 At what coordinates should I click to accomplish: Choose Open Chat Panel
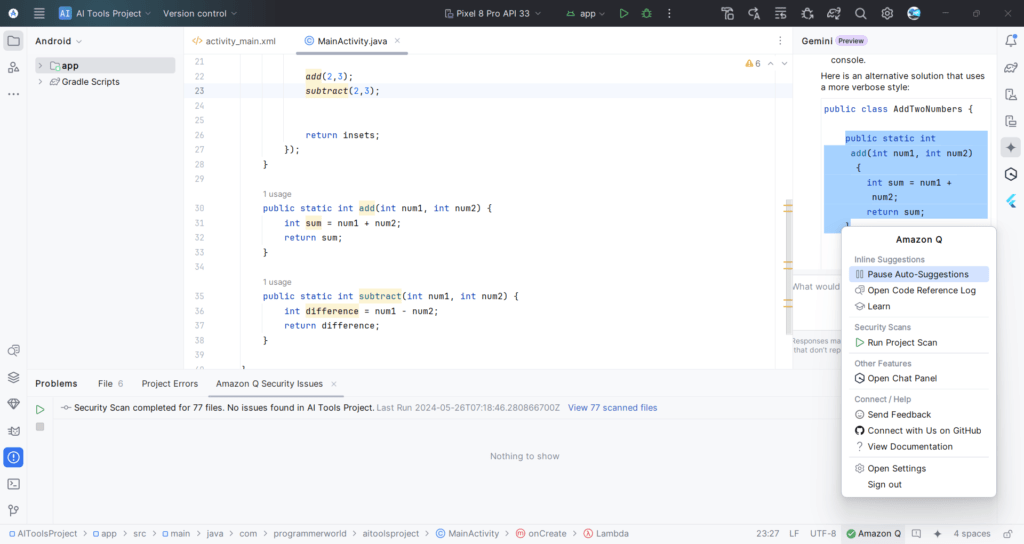(x=919, y=379)
